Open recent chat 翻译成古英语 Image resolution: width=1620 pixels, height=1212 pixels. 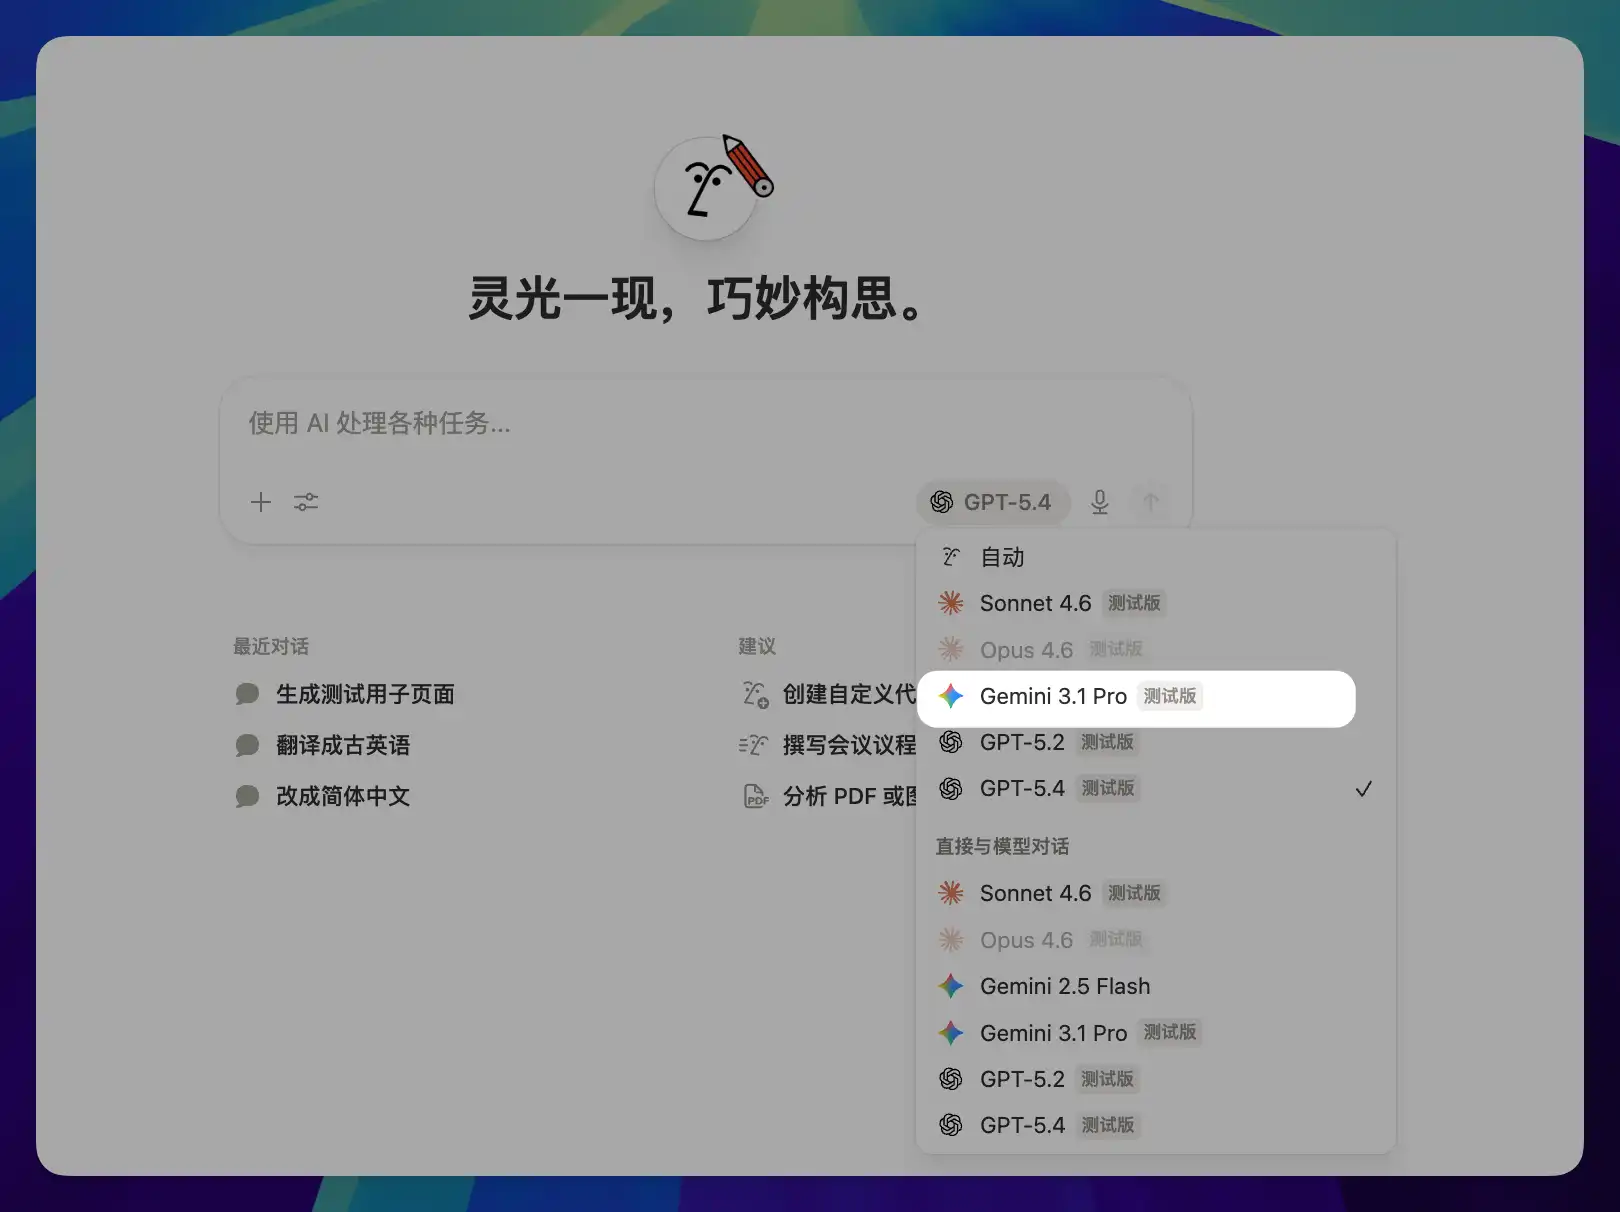tap(342, 745)
